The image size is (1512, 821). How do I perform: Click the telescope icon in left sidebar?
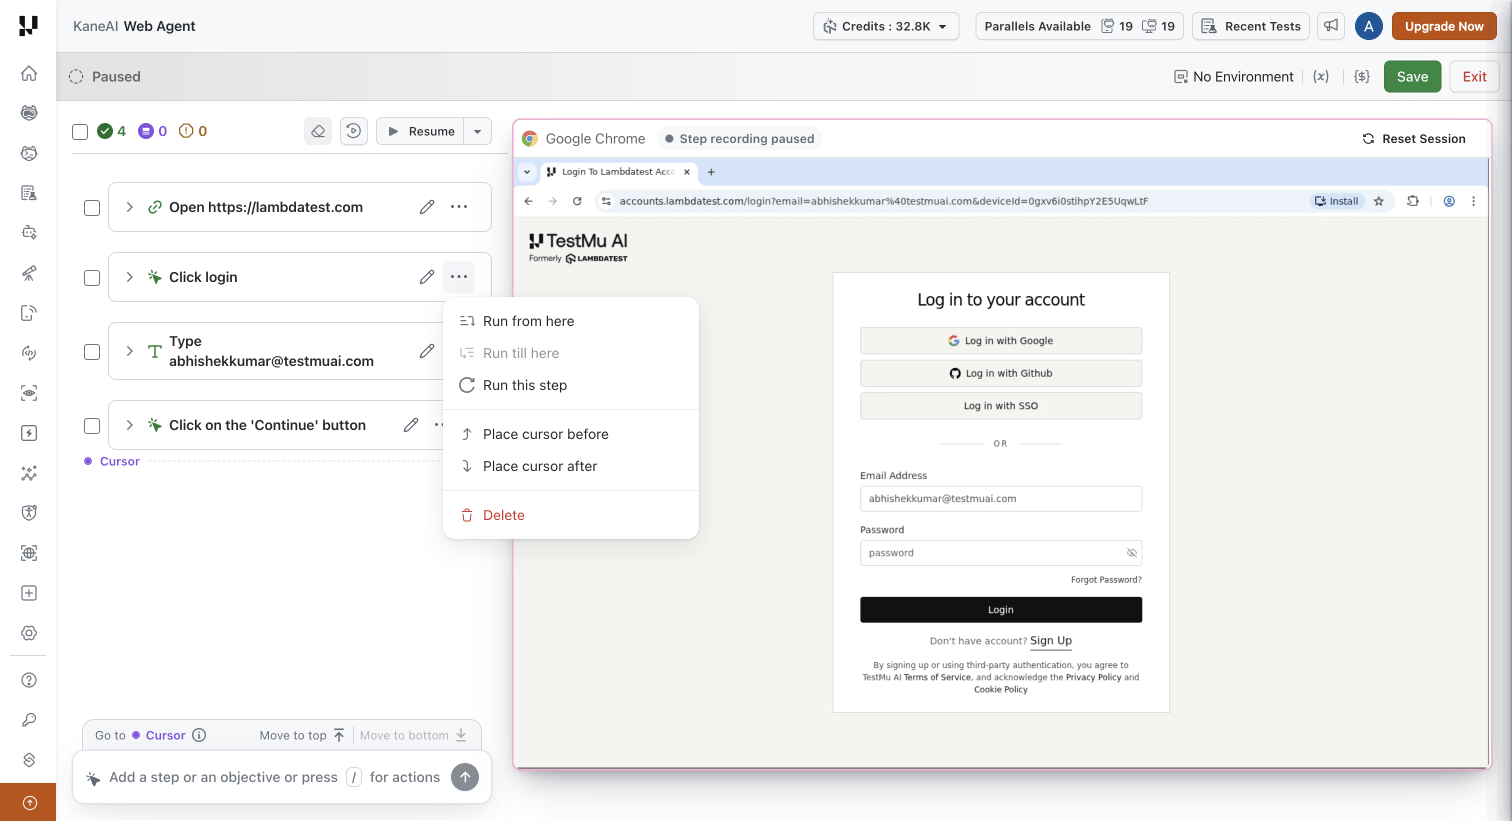(x=29, y=273)
